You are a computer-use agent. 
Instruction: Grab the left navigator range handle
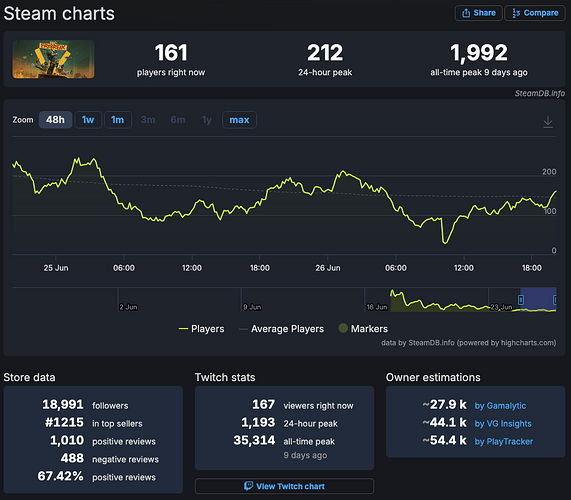(521, 300)
